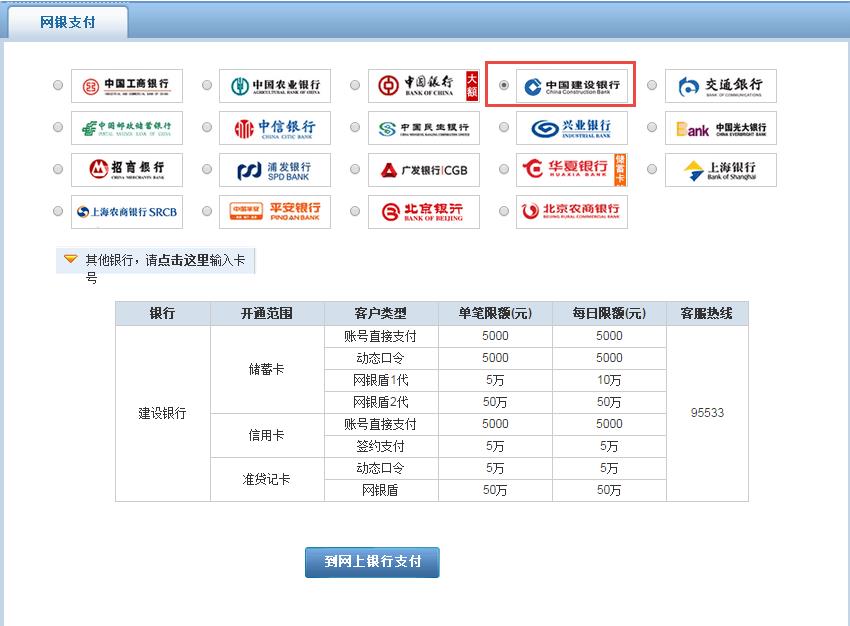Click the 准贷记卡 cell in the table
This screenshot has height=626, width=850.
point(267,480)
